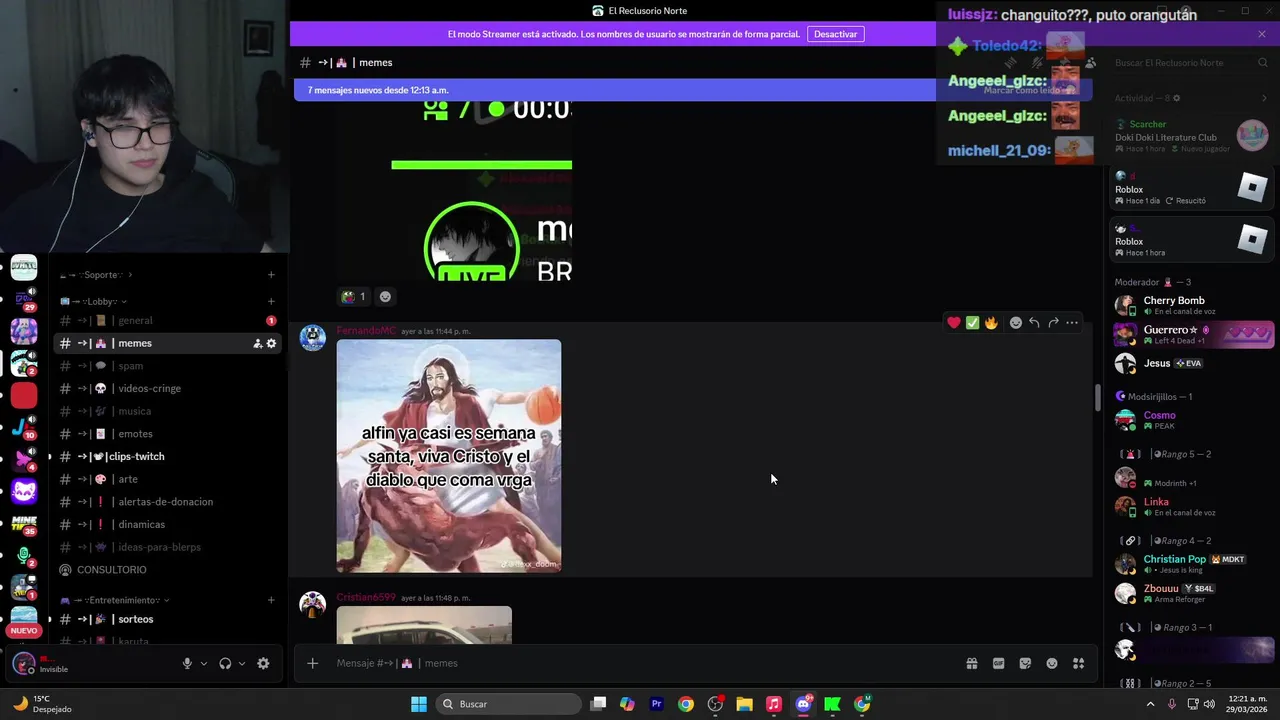Image resolution: width=1280 pixels, height=720 pixels.
Task: Toggle the member list icon
Action: coord(1090,63)
